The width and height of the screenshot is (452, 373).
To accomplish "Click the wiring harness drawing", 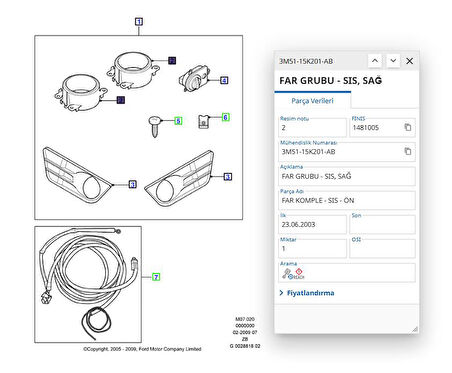I will [x=88, y=283].
